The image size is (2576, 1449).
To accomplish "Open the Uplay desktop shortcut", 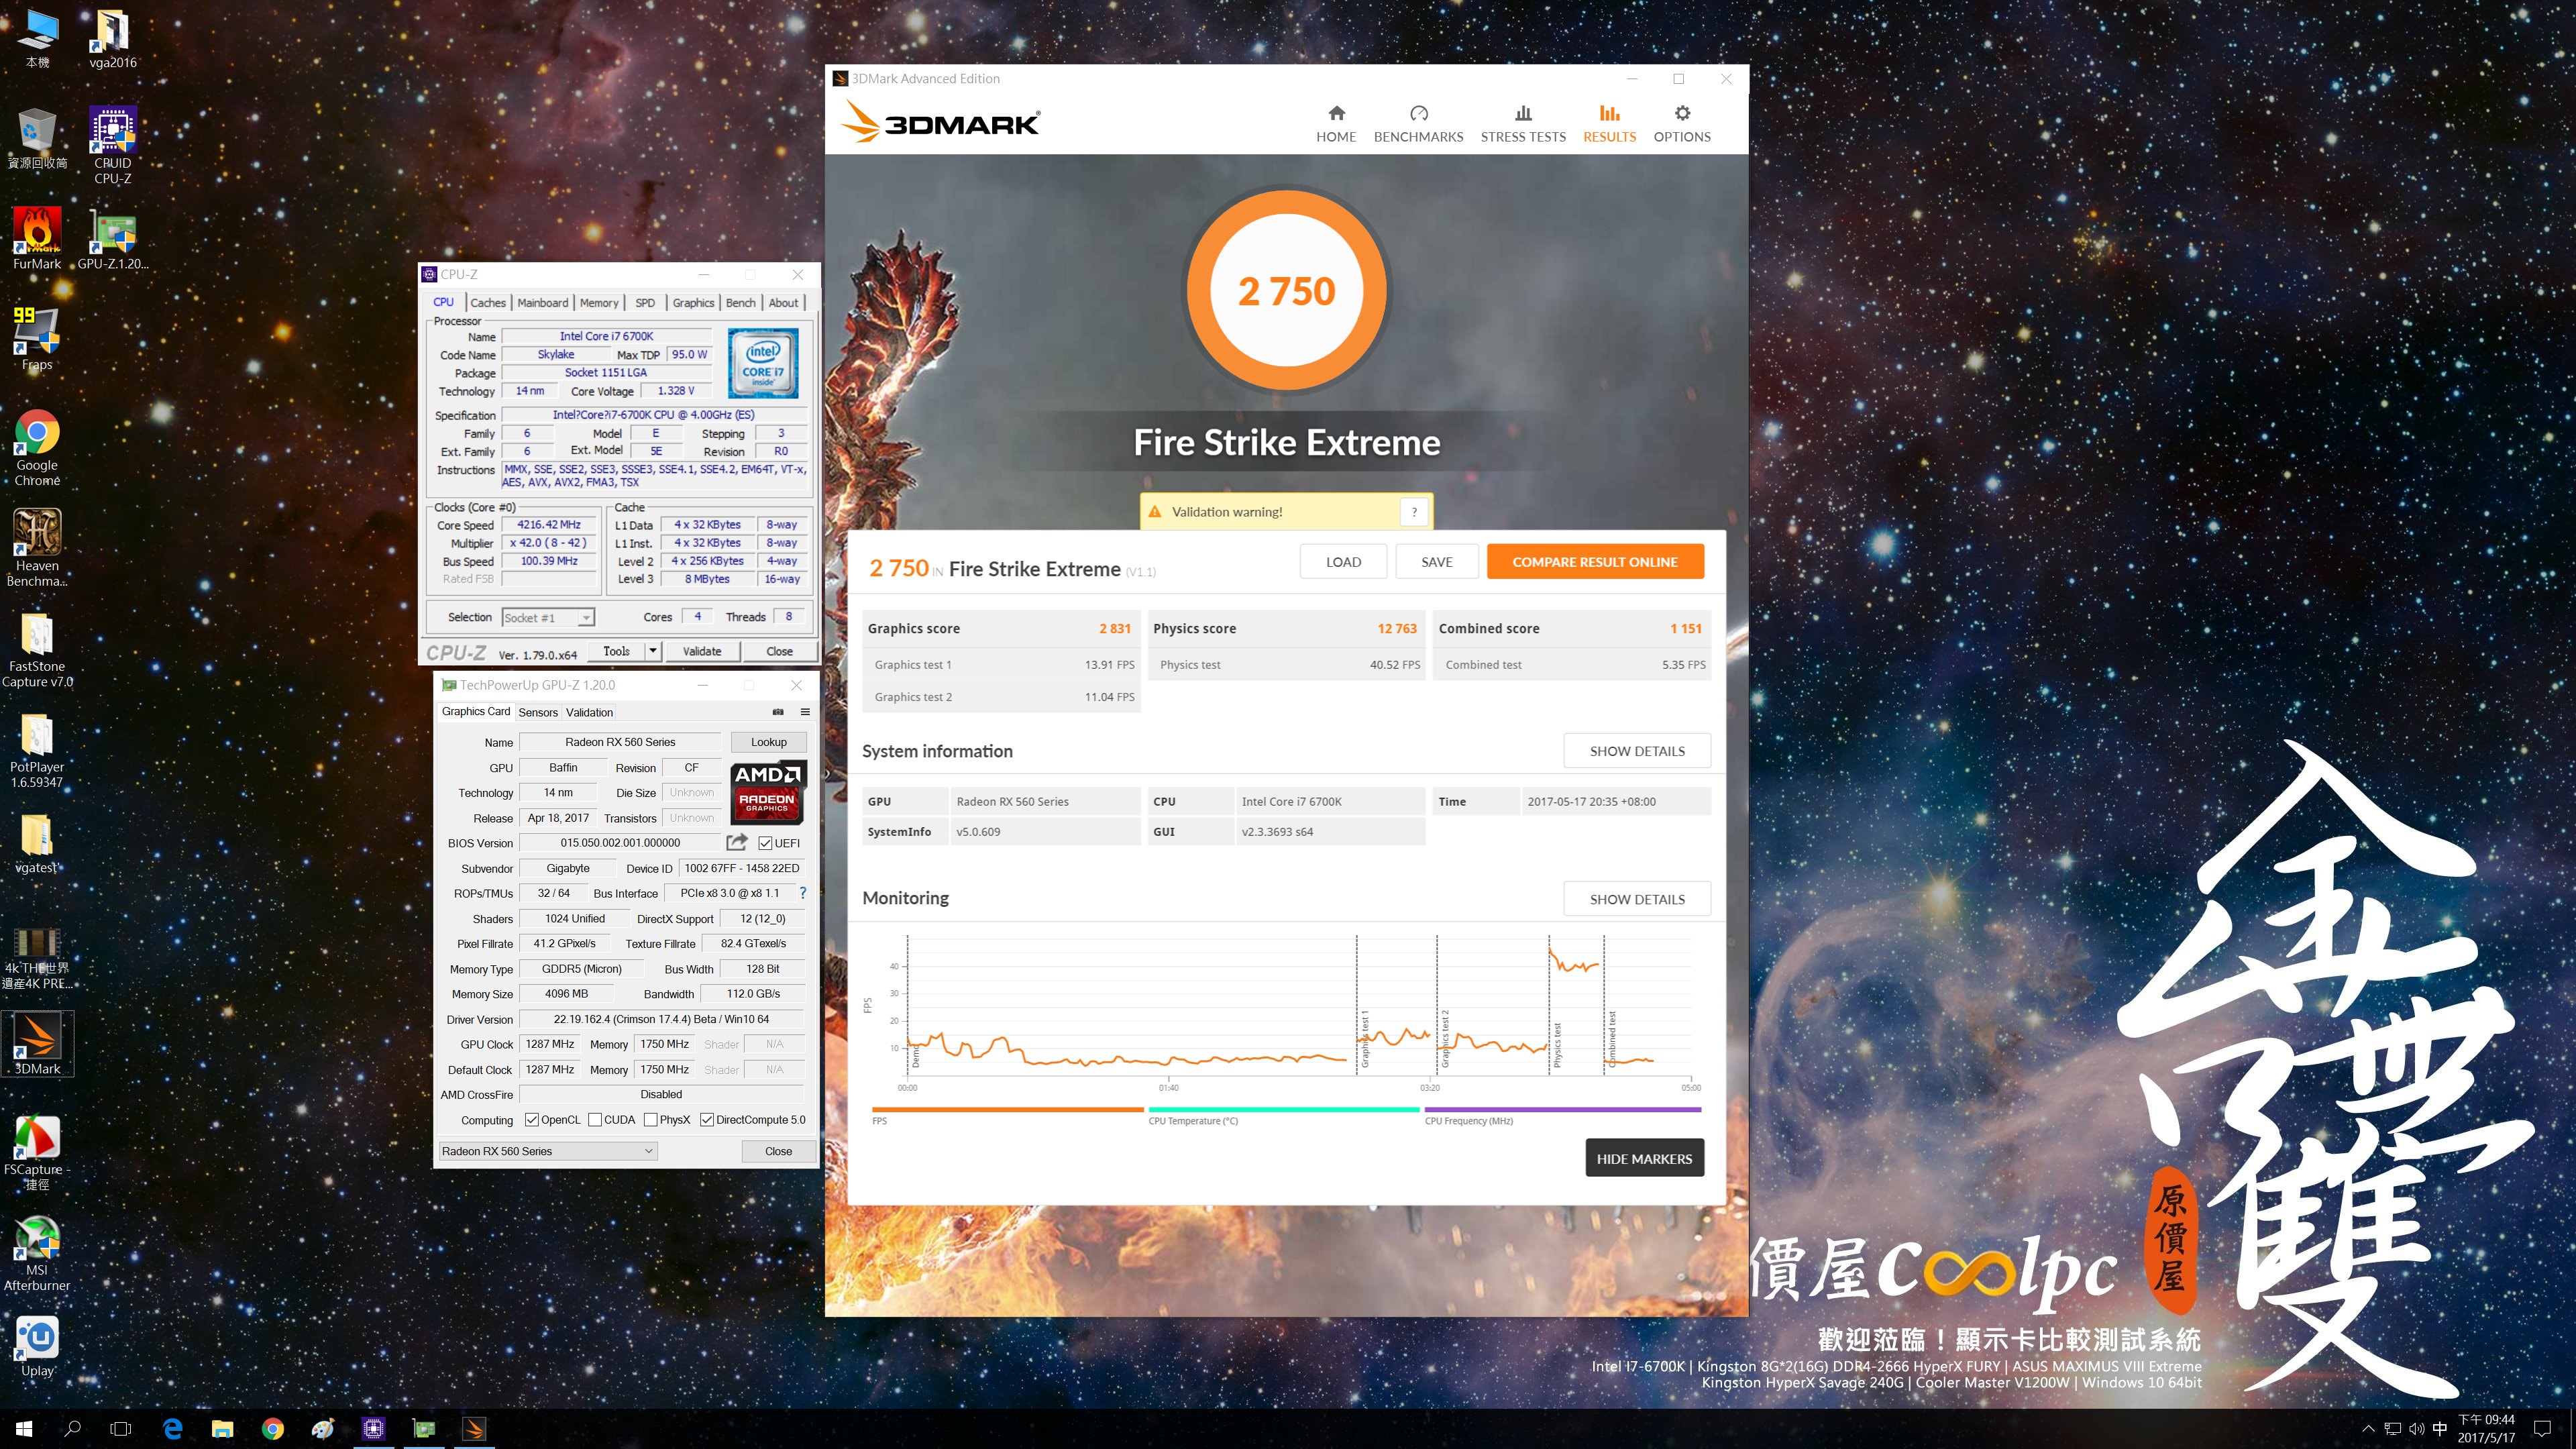I will [37, 1347].
